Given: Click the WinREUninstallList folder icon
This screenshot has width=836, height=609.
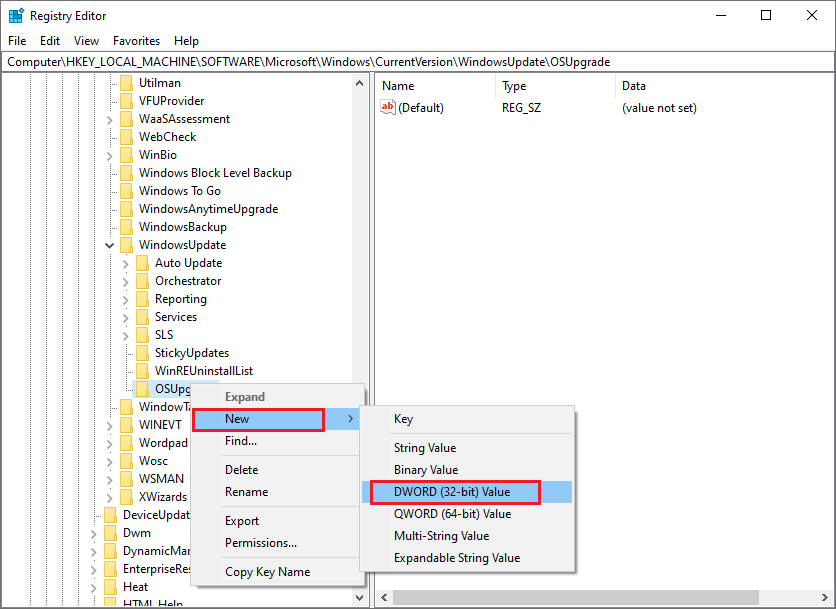Looking at the screenshot, I should (142, 371).
